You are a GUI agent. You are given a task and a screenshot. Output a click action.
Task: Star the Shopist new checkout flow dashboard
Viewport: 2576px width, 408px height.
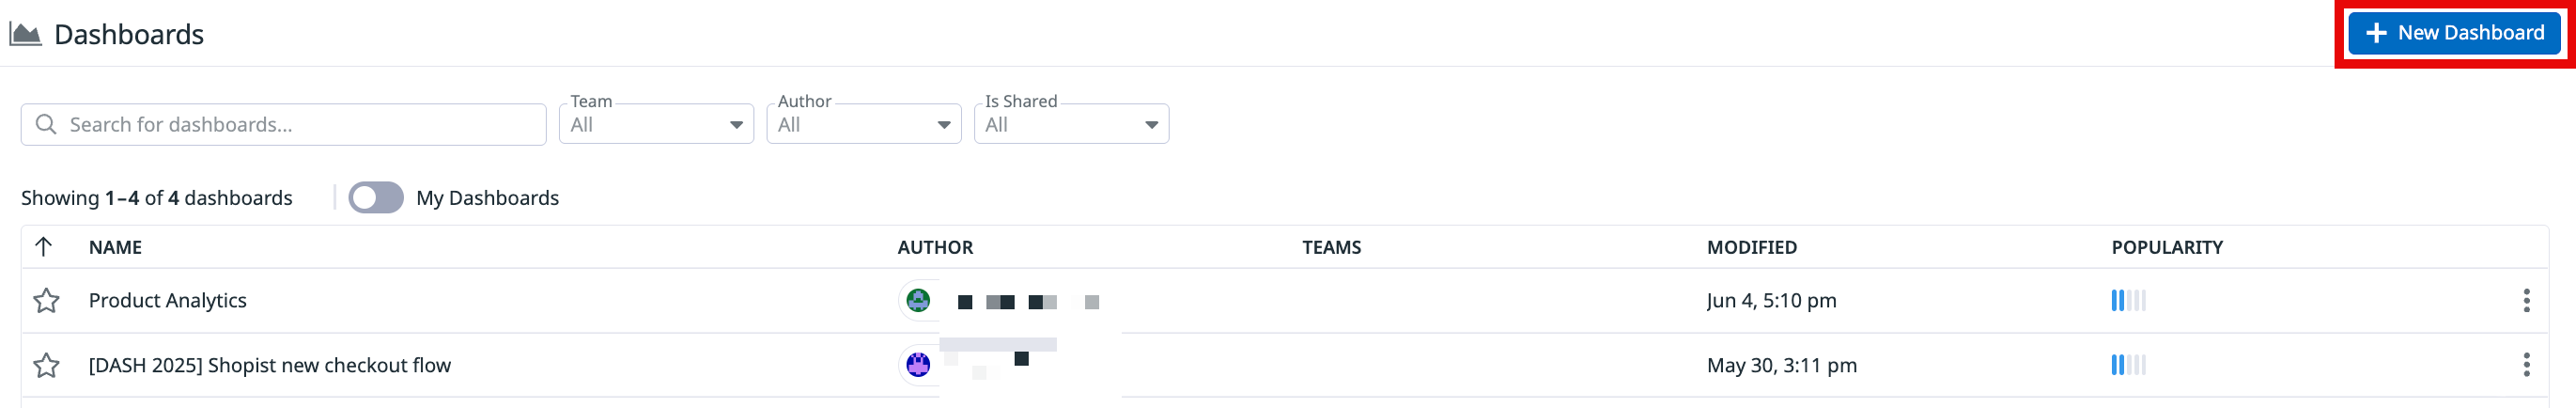coord(46,366)
